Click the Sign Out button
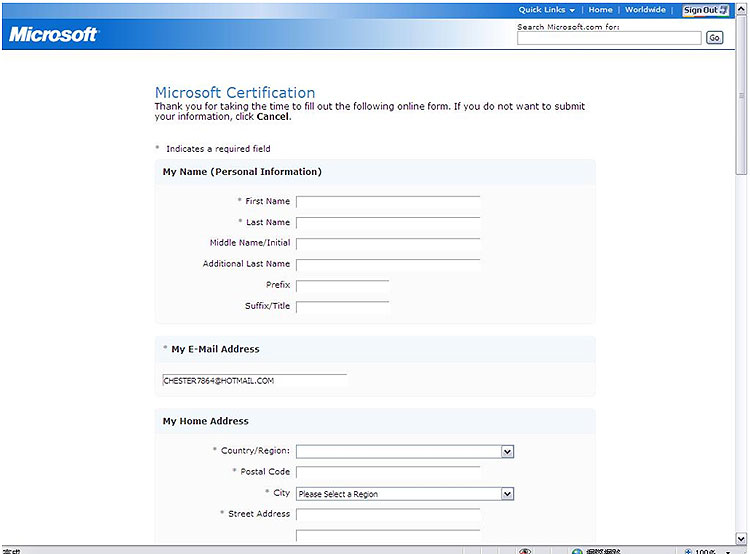The width and height of the screenshot is (750, 554). [706, 10]
